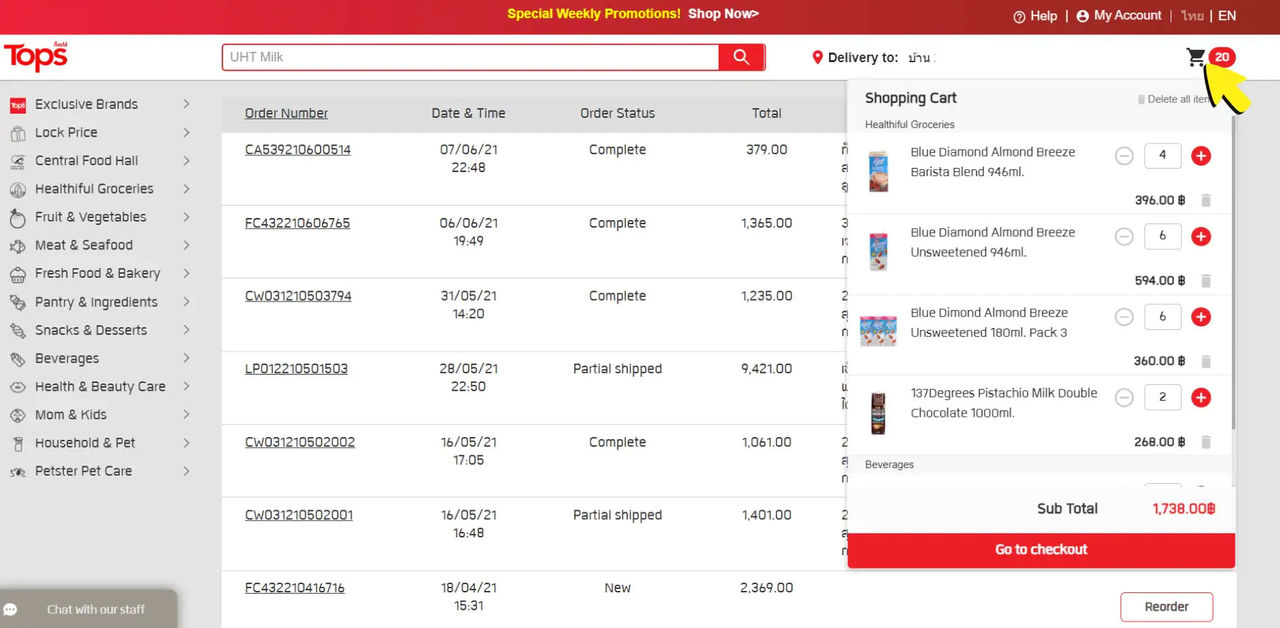The width and height of the screenshot is (1280, 628).
Task: Expand Beverages submenu chevron
Action: click(x=187, y=358)
